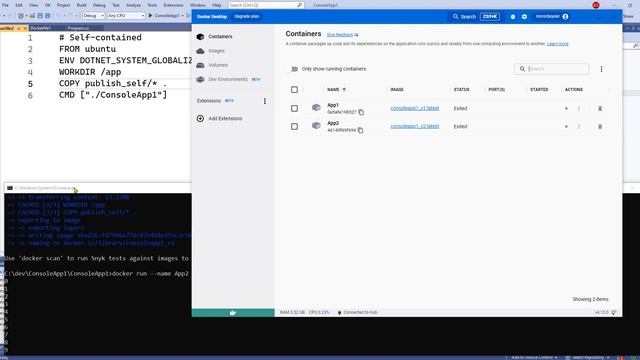The height and width of the screenshot is (360, 640).
Task: Copy the App1 container ID
Action: coord(361,112)
